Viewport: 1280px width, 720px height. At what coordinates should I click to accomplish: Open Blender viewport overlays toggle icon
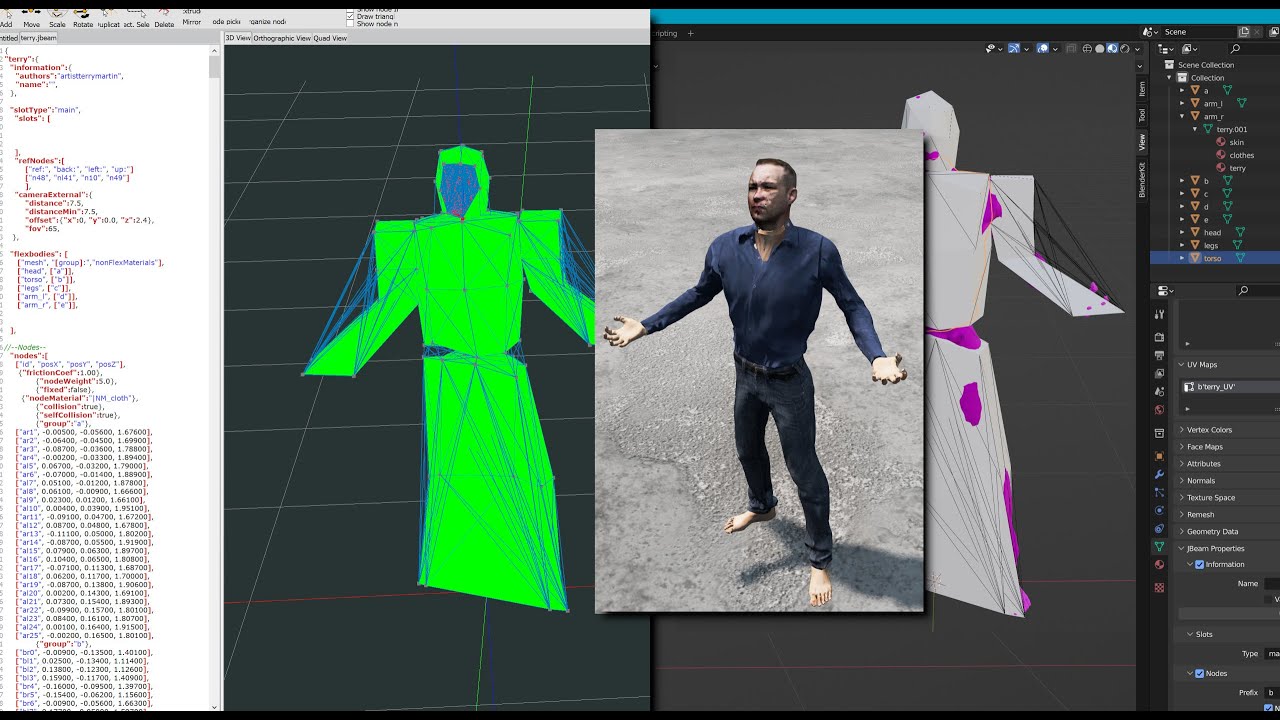(x=1043, y=48)
